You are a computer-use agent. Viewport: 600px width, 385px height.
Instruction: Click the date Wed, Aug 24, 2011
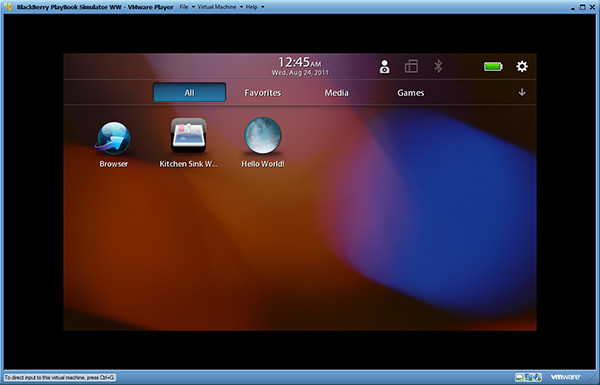pos(300,72)
